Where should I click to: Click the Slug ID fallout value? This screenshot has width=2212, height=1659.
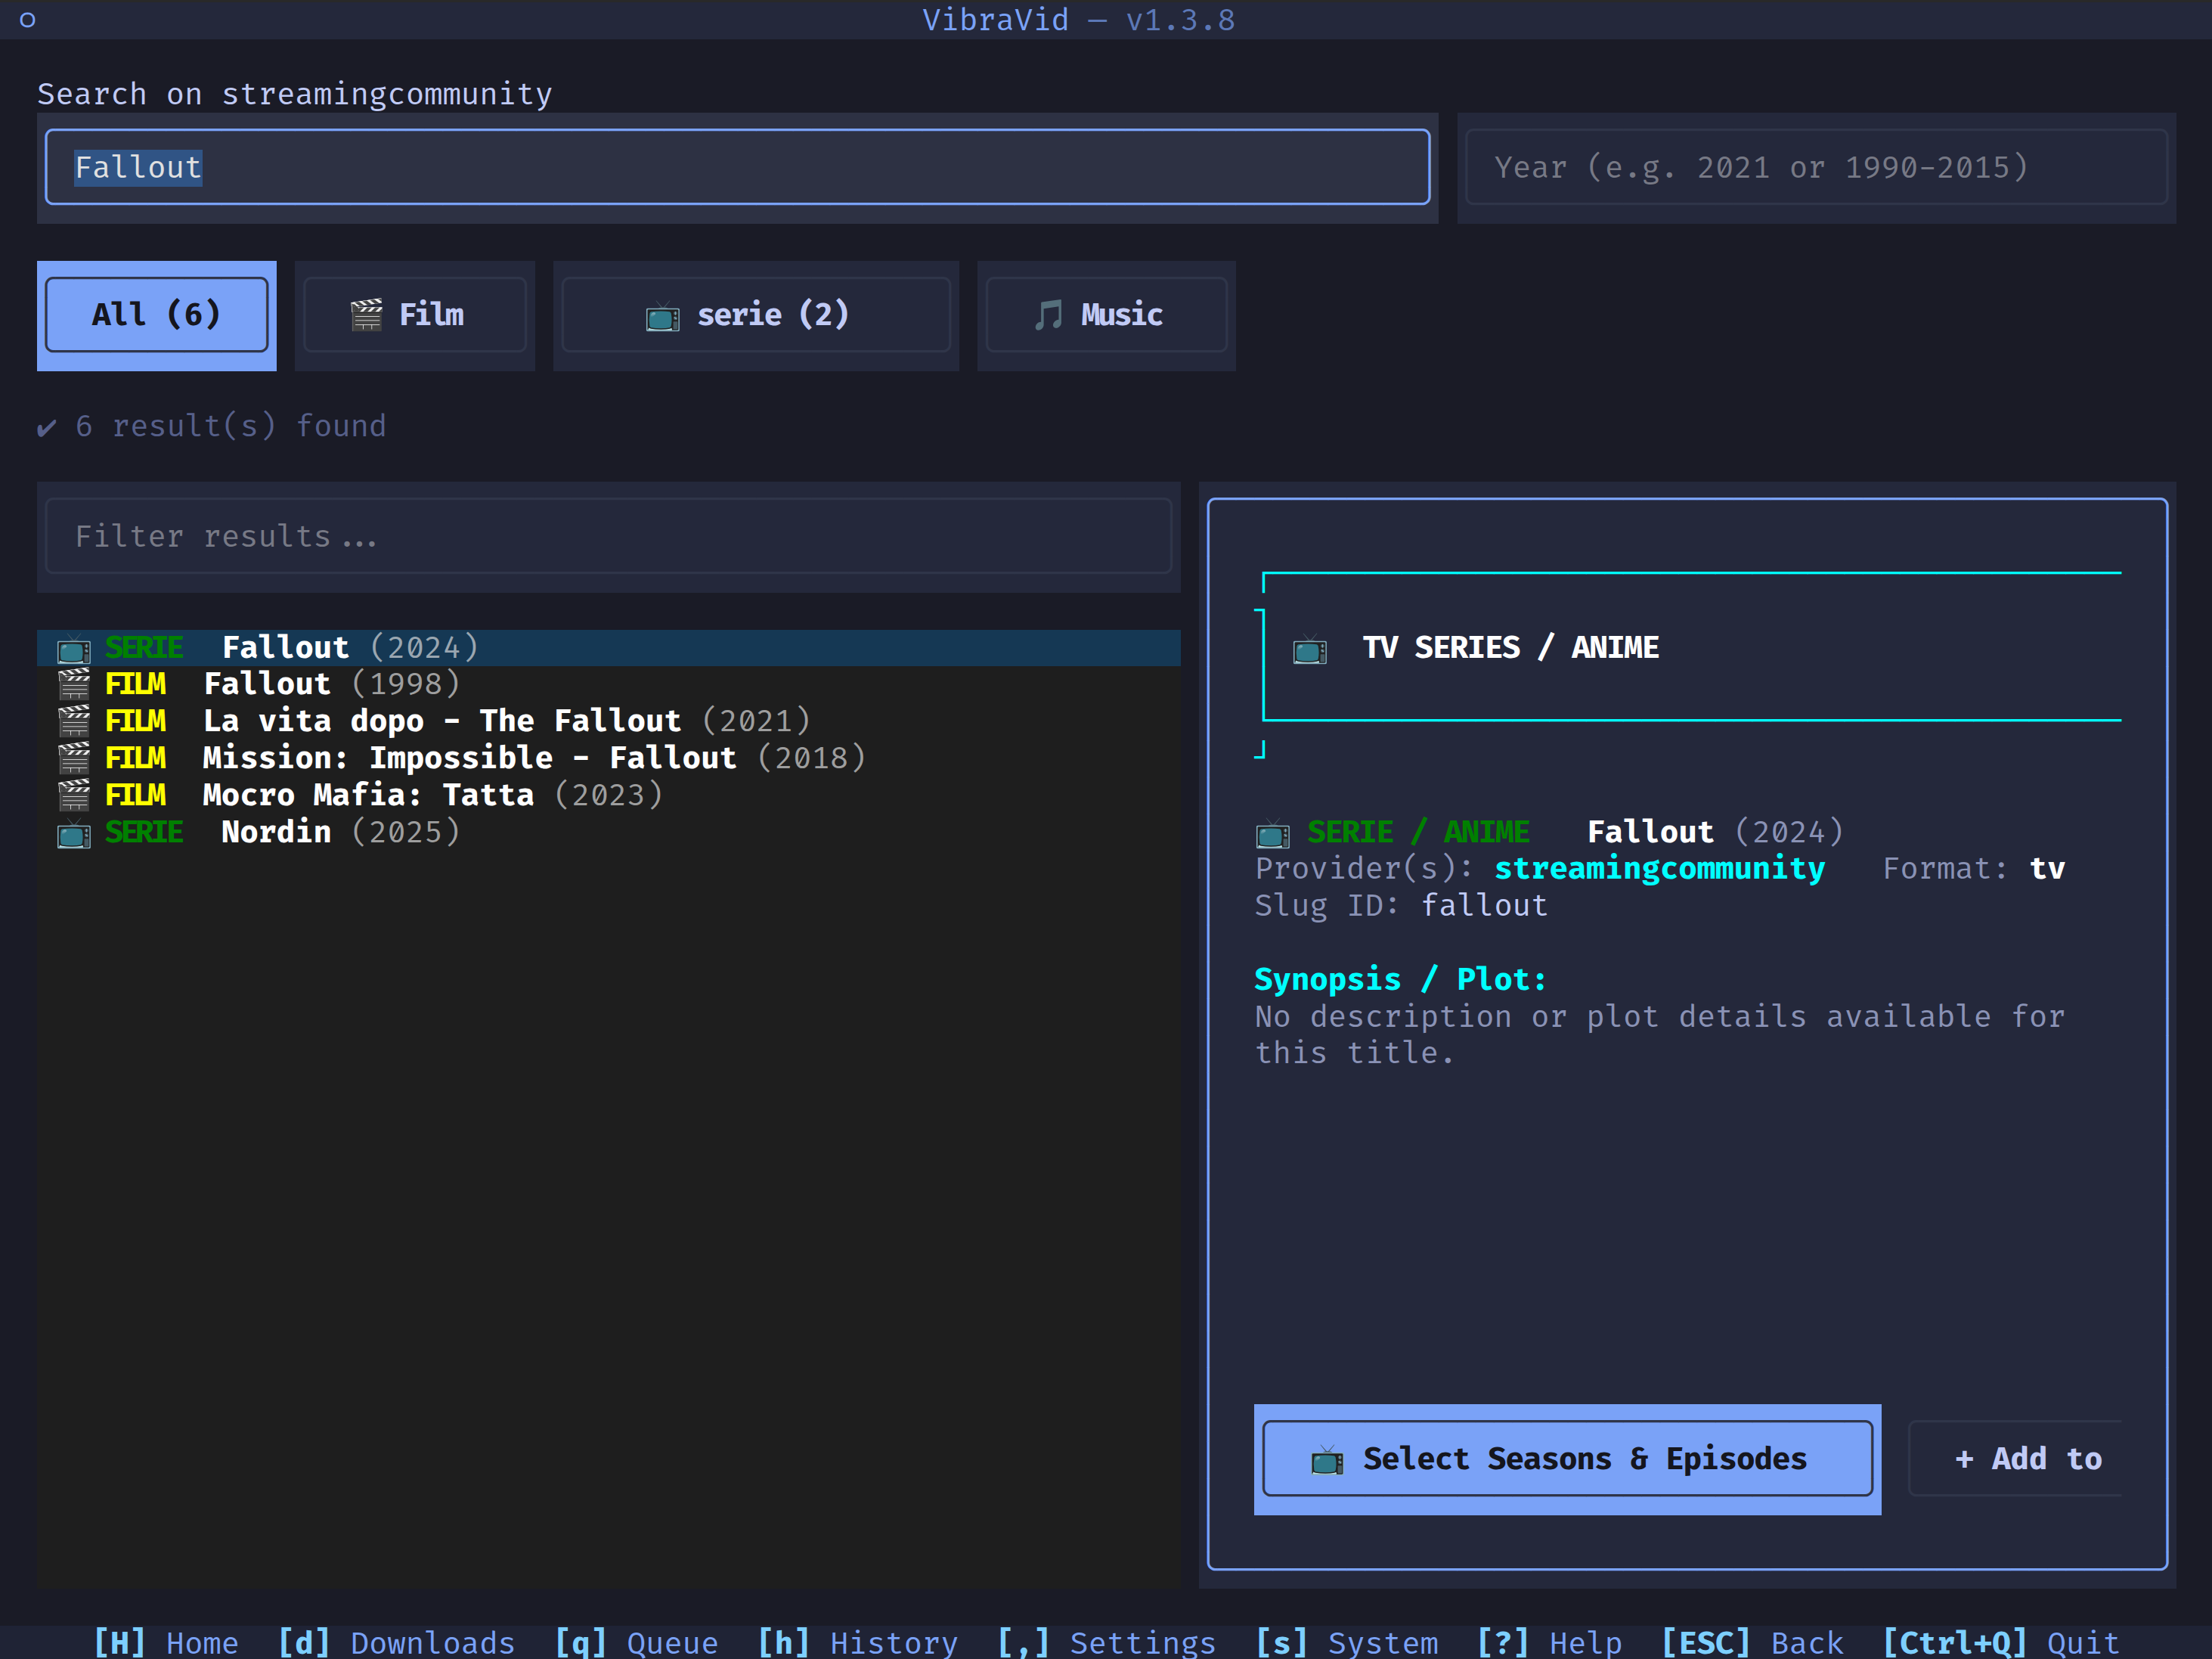(x=1484, y=905)
